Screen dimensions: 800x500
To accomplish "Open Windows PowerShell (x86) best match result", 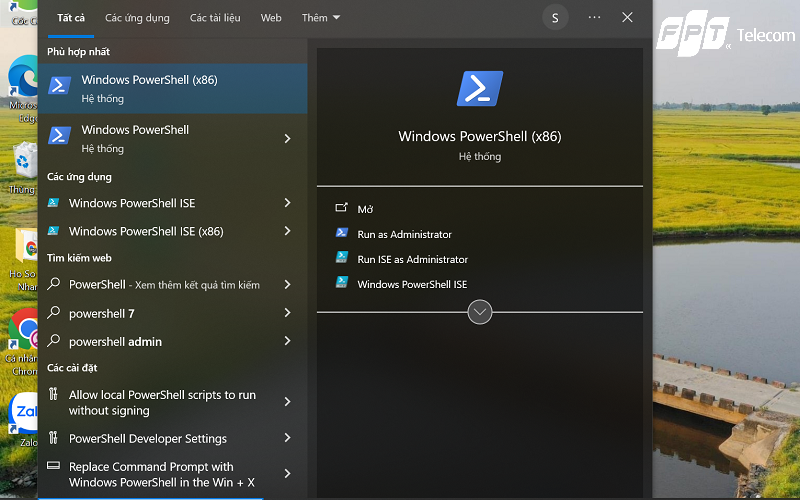I will point(172,88).
